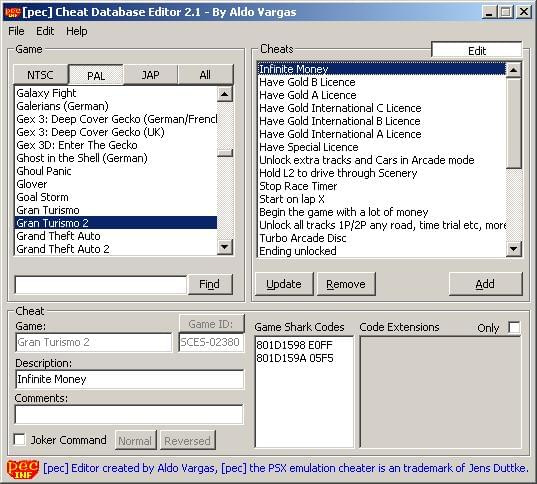
Task: Remove the selected cheat
Action: click(x=346, y=284)
